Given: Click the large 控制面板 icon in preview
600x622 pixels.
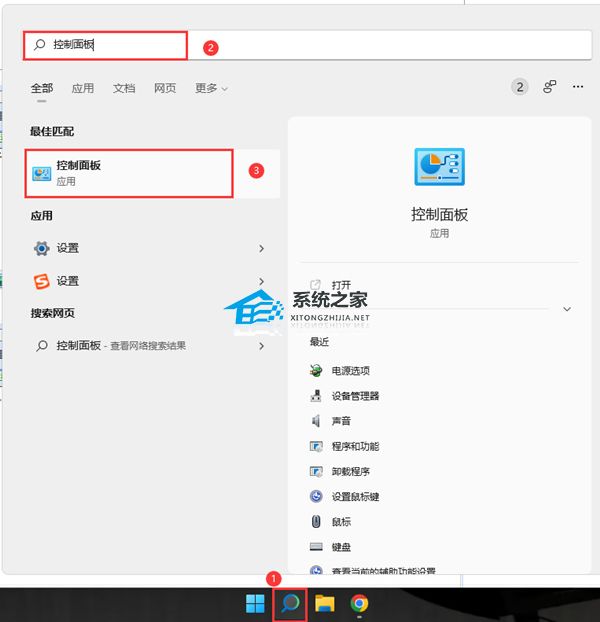Looking at the screenshot, I should click(439, 167).
